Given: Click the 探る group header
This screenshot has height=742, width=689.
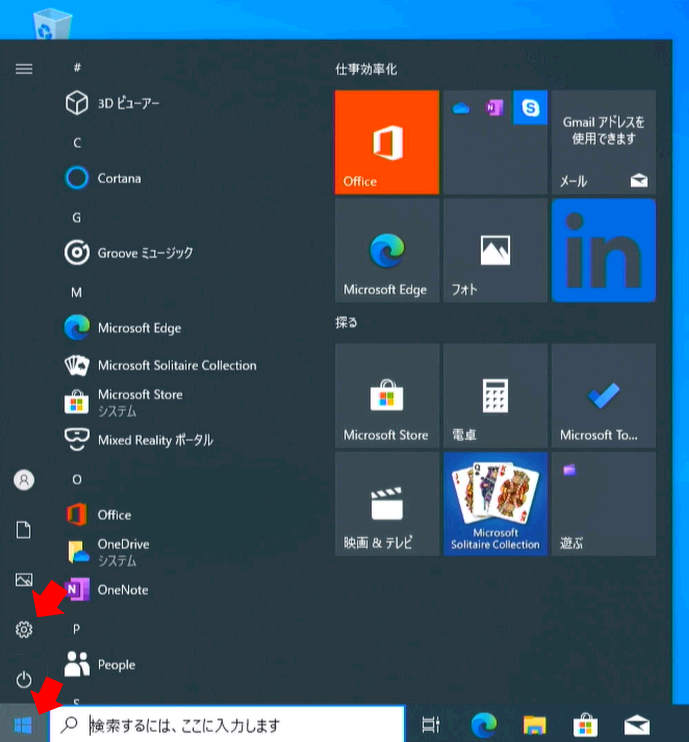Looking at the screenshot, I should click(346, 323).
